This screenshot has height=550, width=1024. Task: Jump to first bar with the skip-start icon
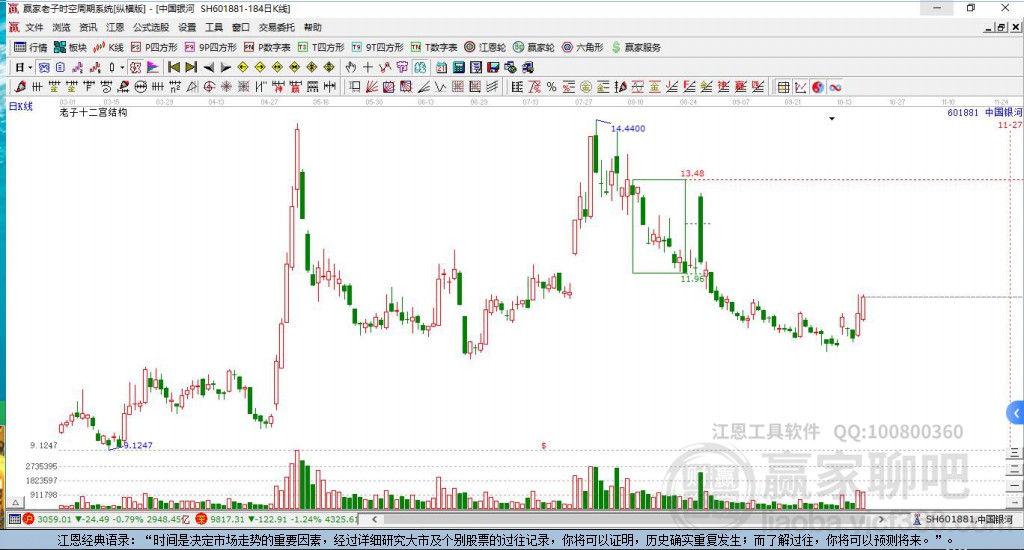click(x=174, y=67)
